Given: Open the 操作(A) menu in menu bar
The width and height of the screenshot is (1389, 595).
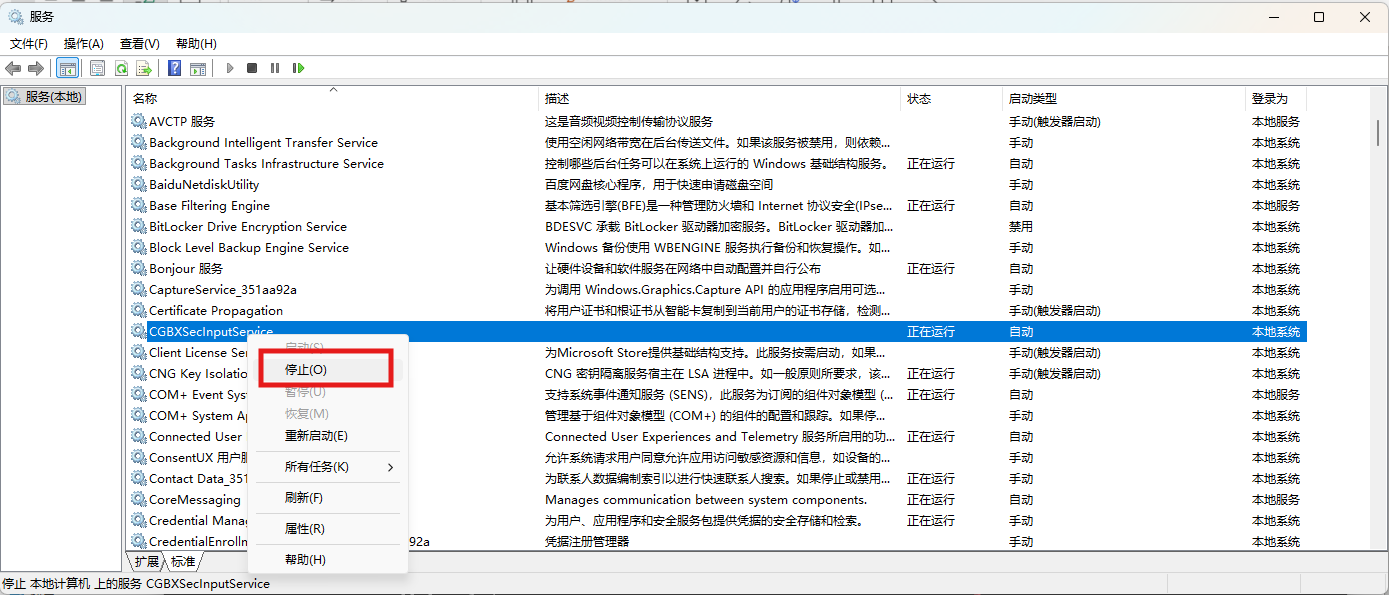Looking at the screenshot, I should (84, 44).
